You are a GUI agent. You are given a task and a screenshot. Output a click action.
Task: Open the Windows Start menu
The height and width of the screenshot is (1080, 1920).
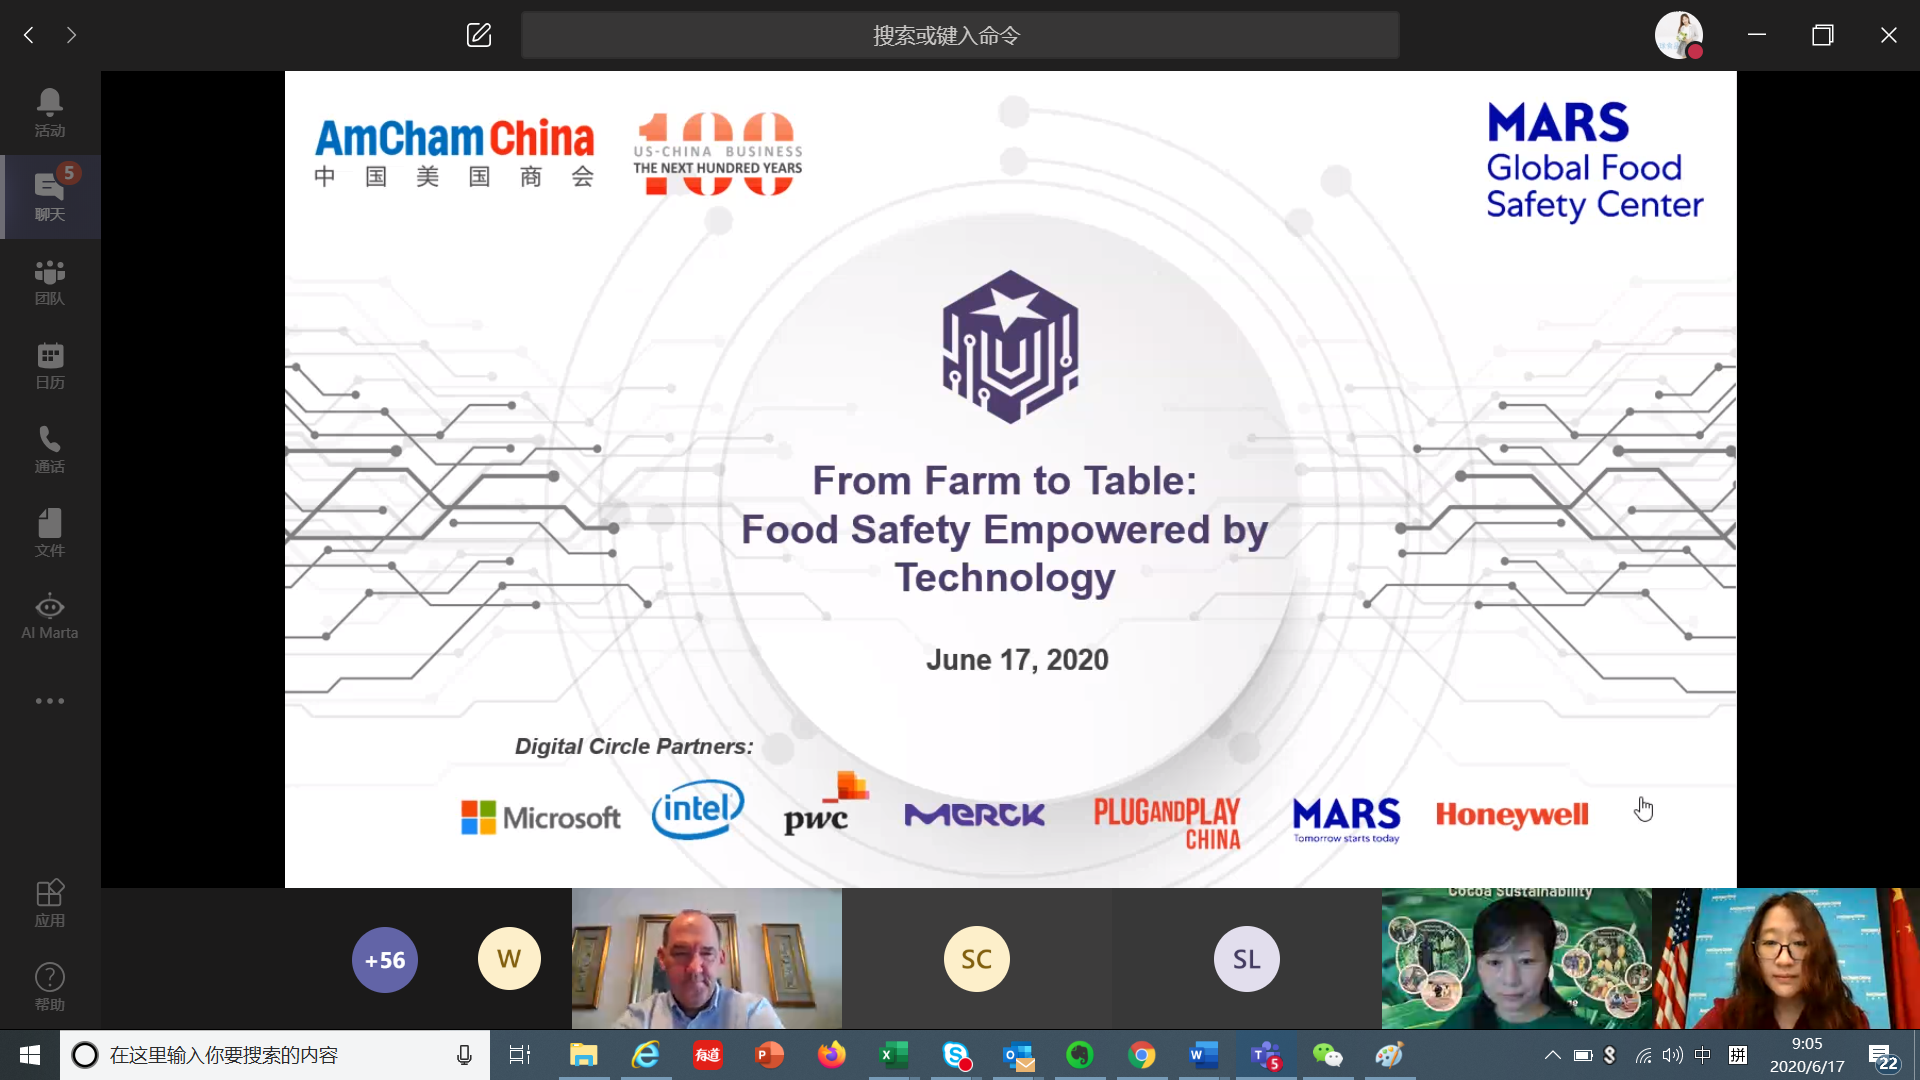[30, 1055]
